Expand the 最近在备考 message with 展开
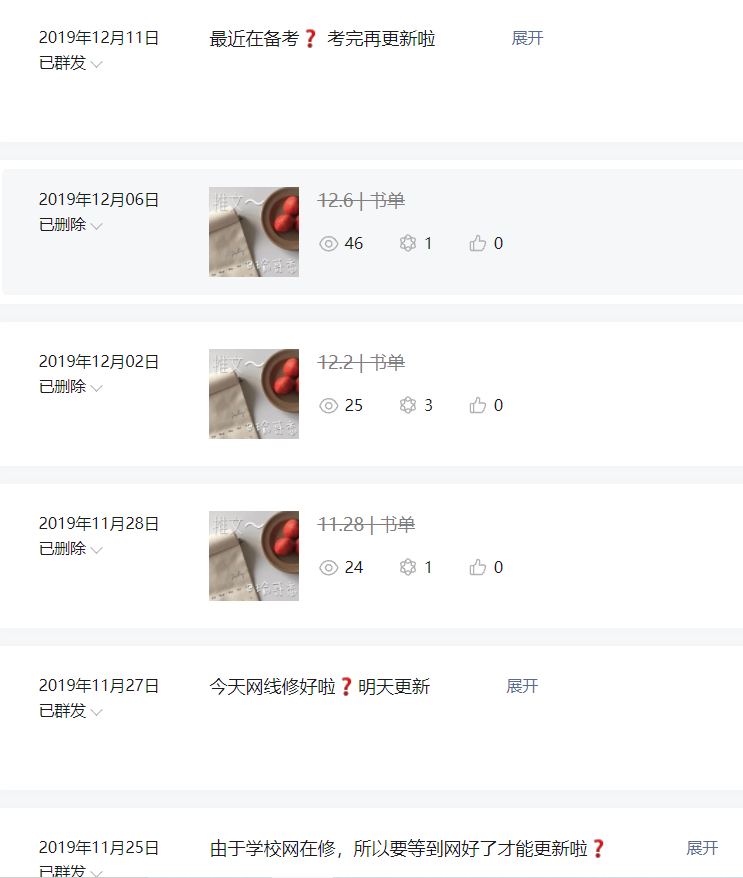The height and width of the screenshot is (878, 743). 527,38
